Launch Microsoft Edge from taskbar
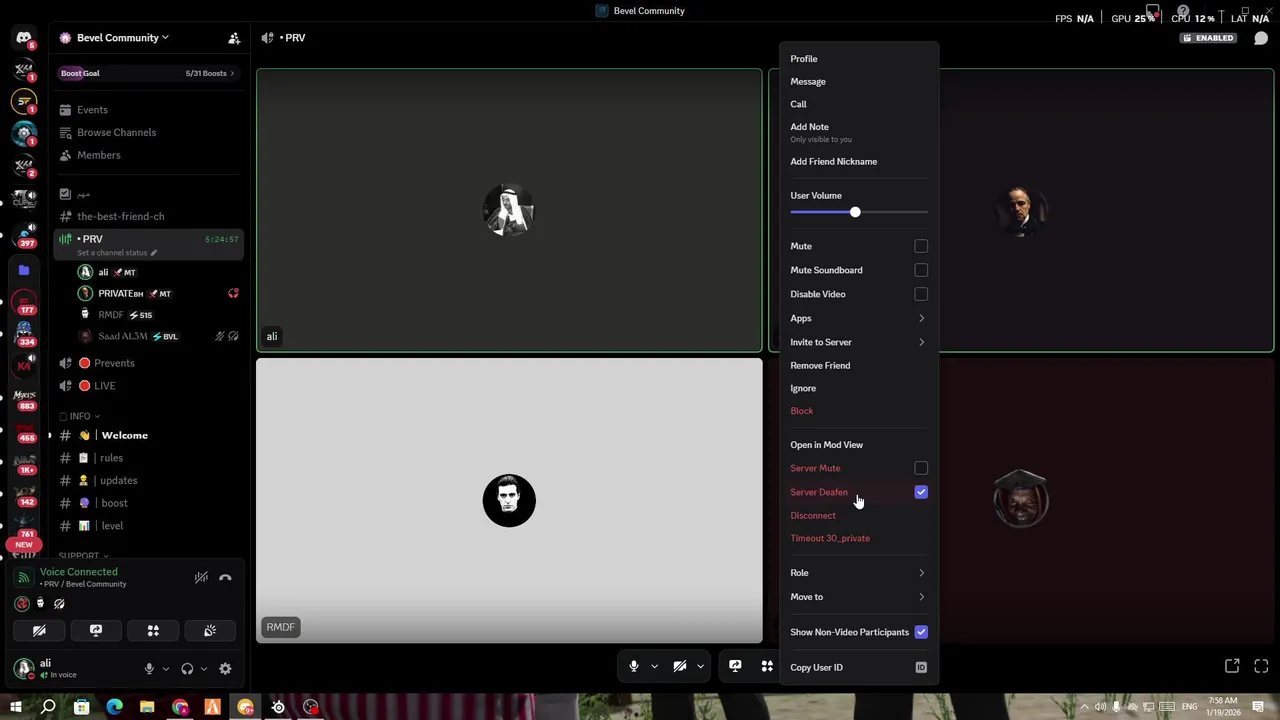The image size is (1280, 720). click(x=114, y=707)
